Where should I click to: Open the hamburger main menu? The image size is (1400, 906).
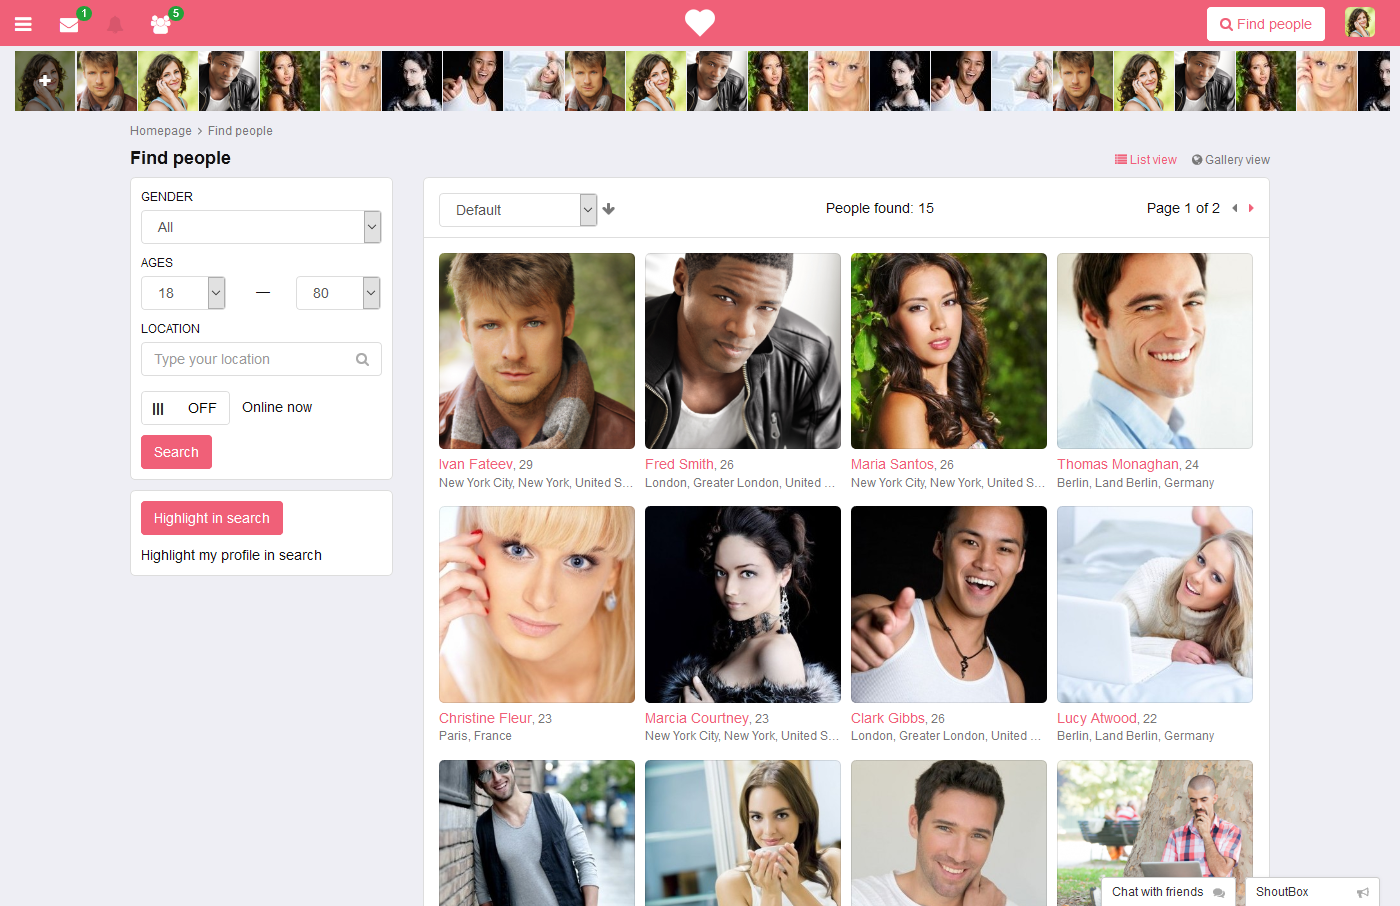click(23, 24)
